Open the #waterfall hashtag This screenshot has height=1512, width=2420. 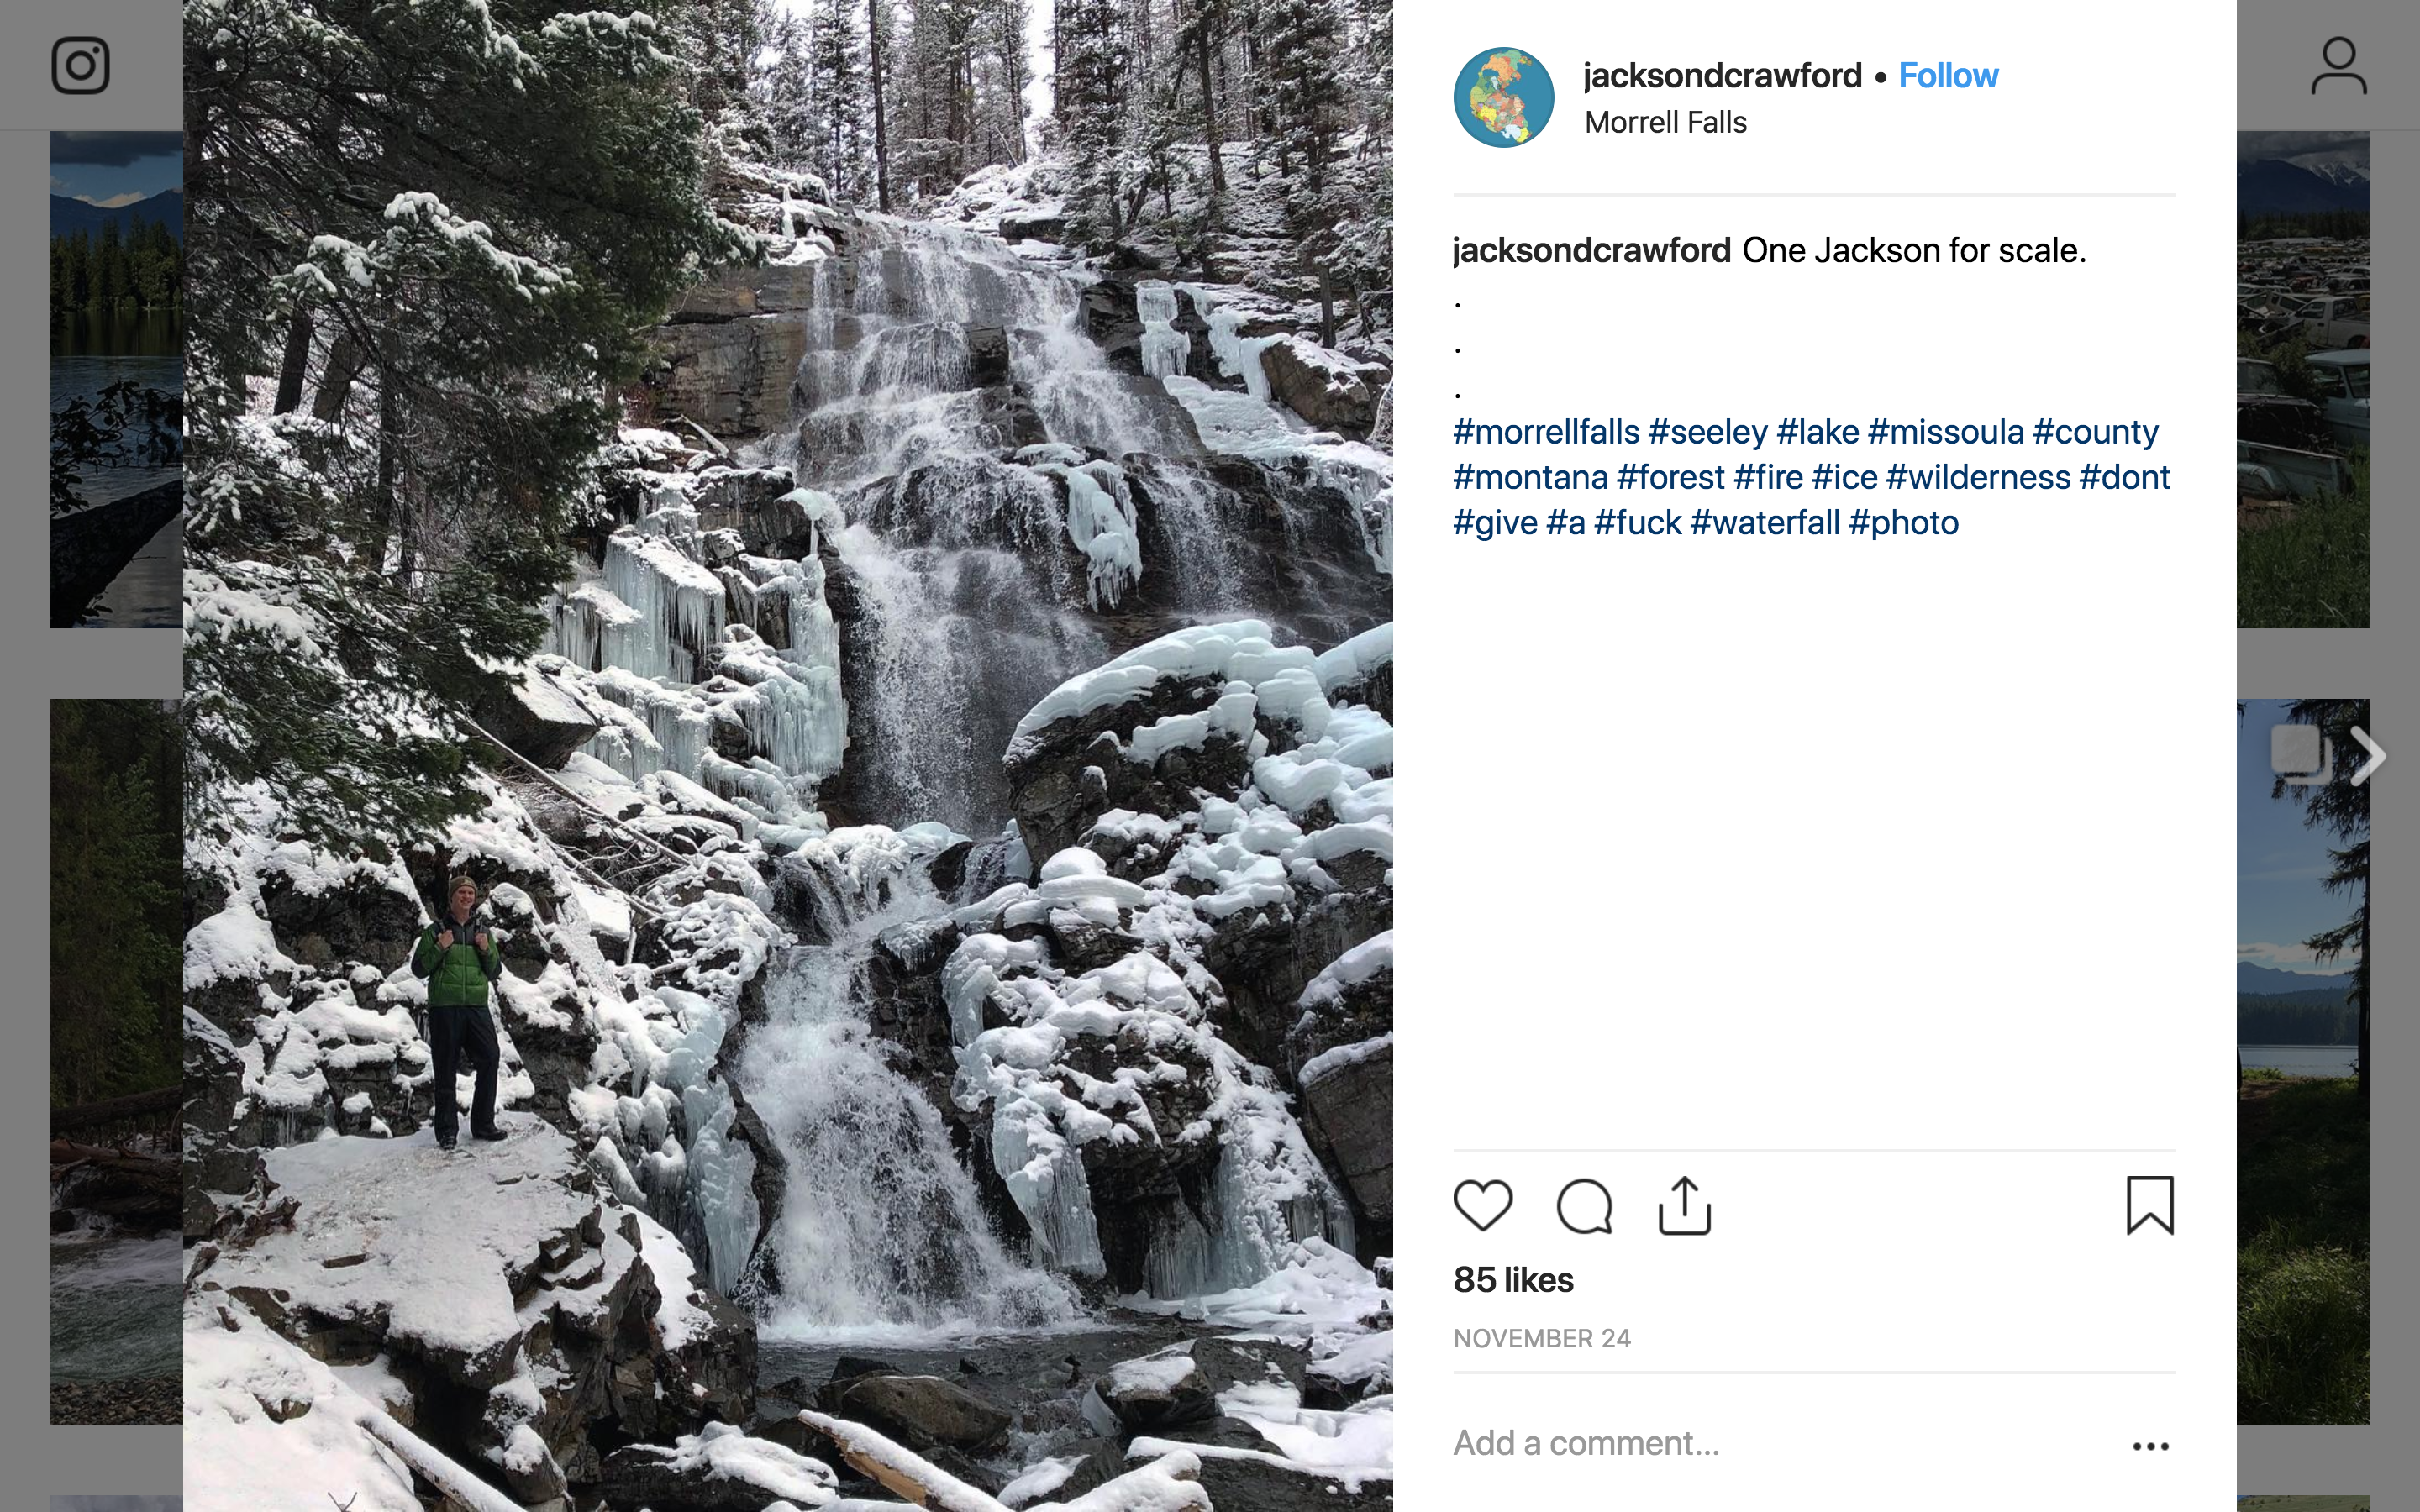click(x=1764, y=523)
